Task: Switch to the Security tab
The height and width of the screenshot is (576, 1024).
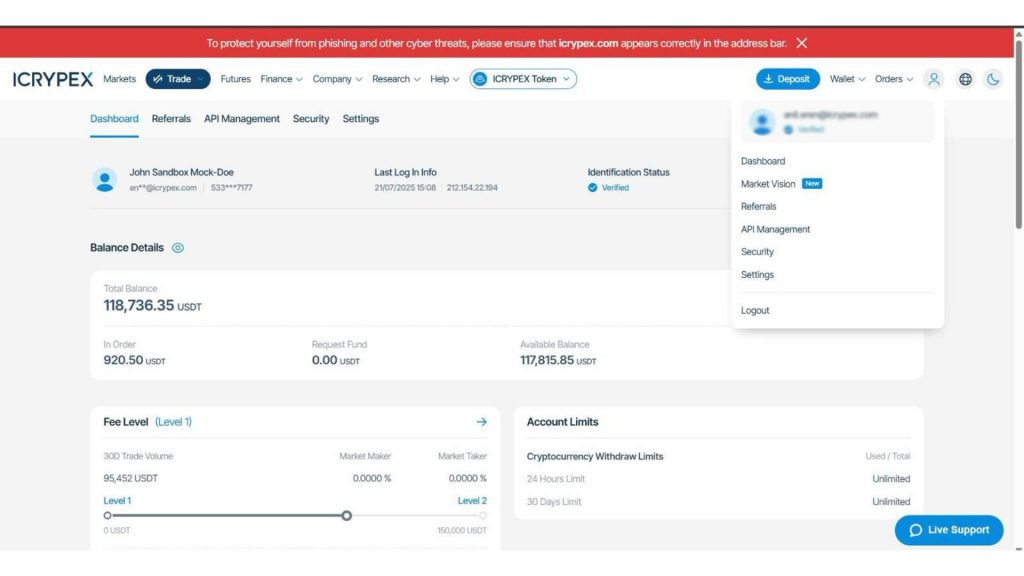Action: click(x=311, y=119)
